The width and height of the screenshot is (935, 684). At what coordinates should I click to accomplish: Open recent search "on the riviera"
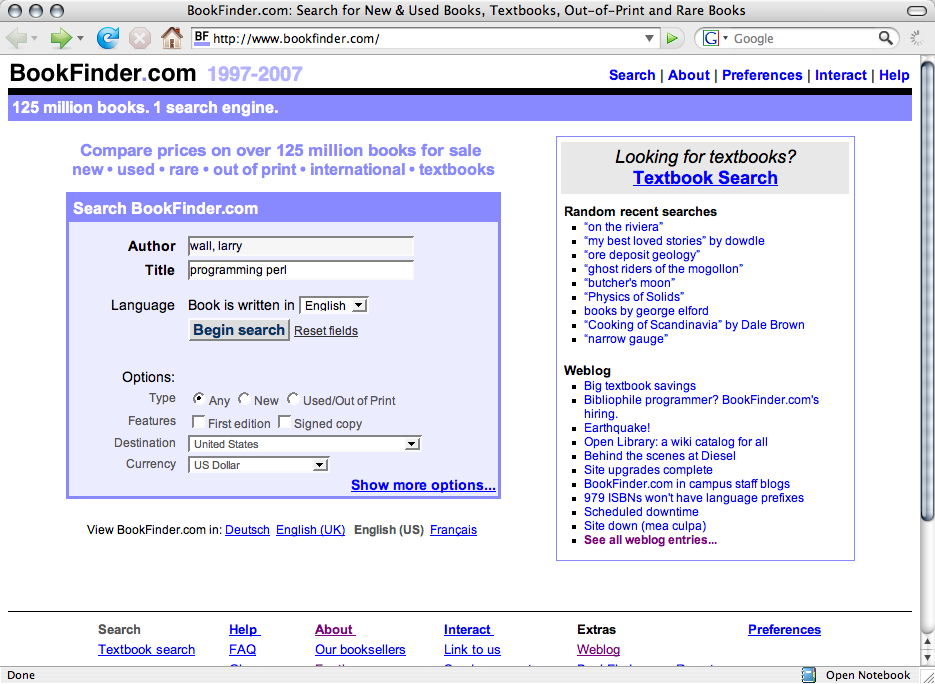623,227
